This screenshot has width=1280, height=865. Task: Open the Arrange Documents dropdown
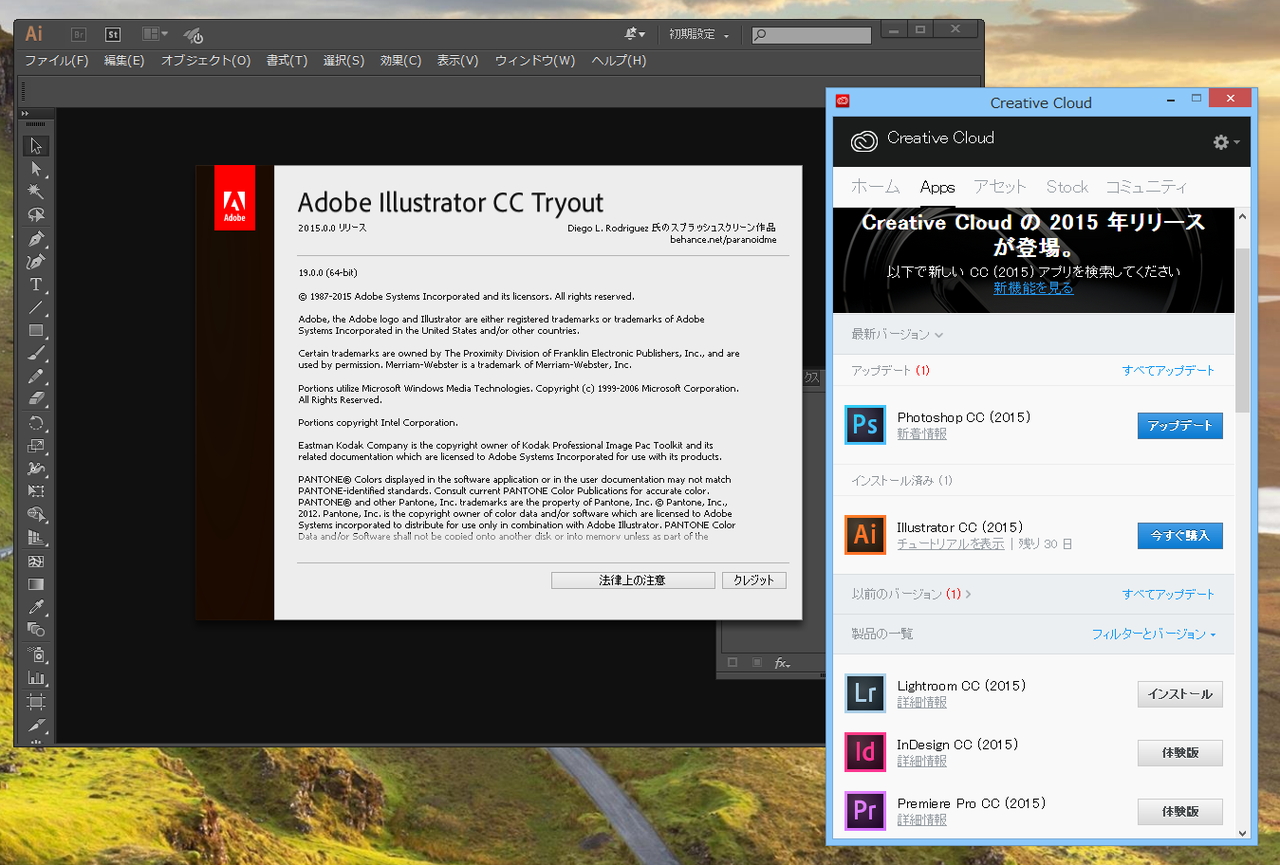(155, 34)
